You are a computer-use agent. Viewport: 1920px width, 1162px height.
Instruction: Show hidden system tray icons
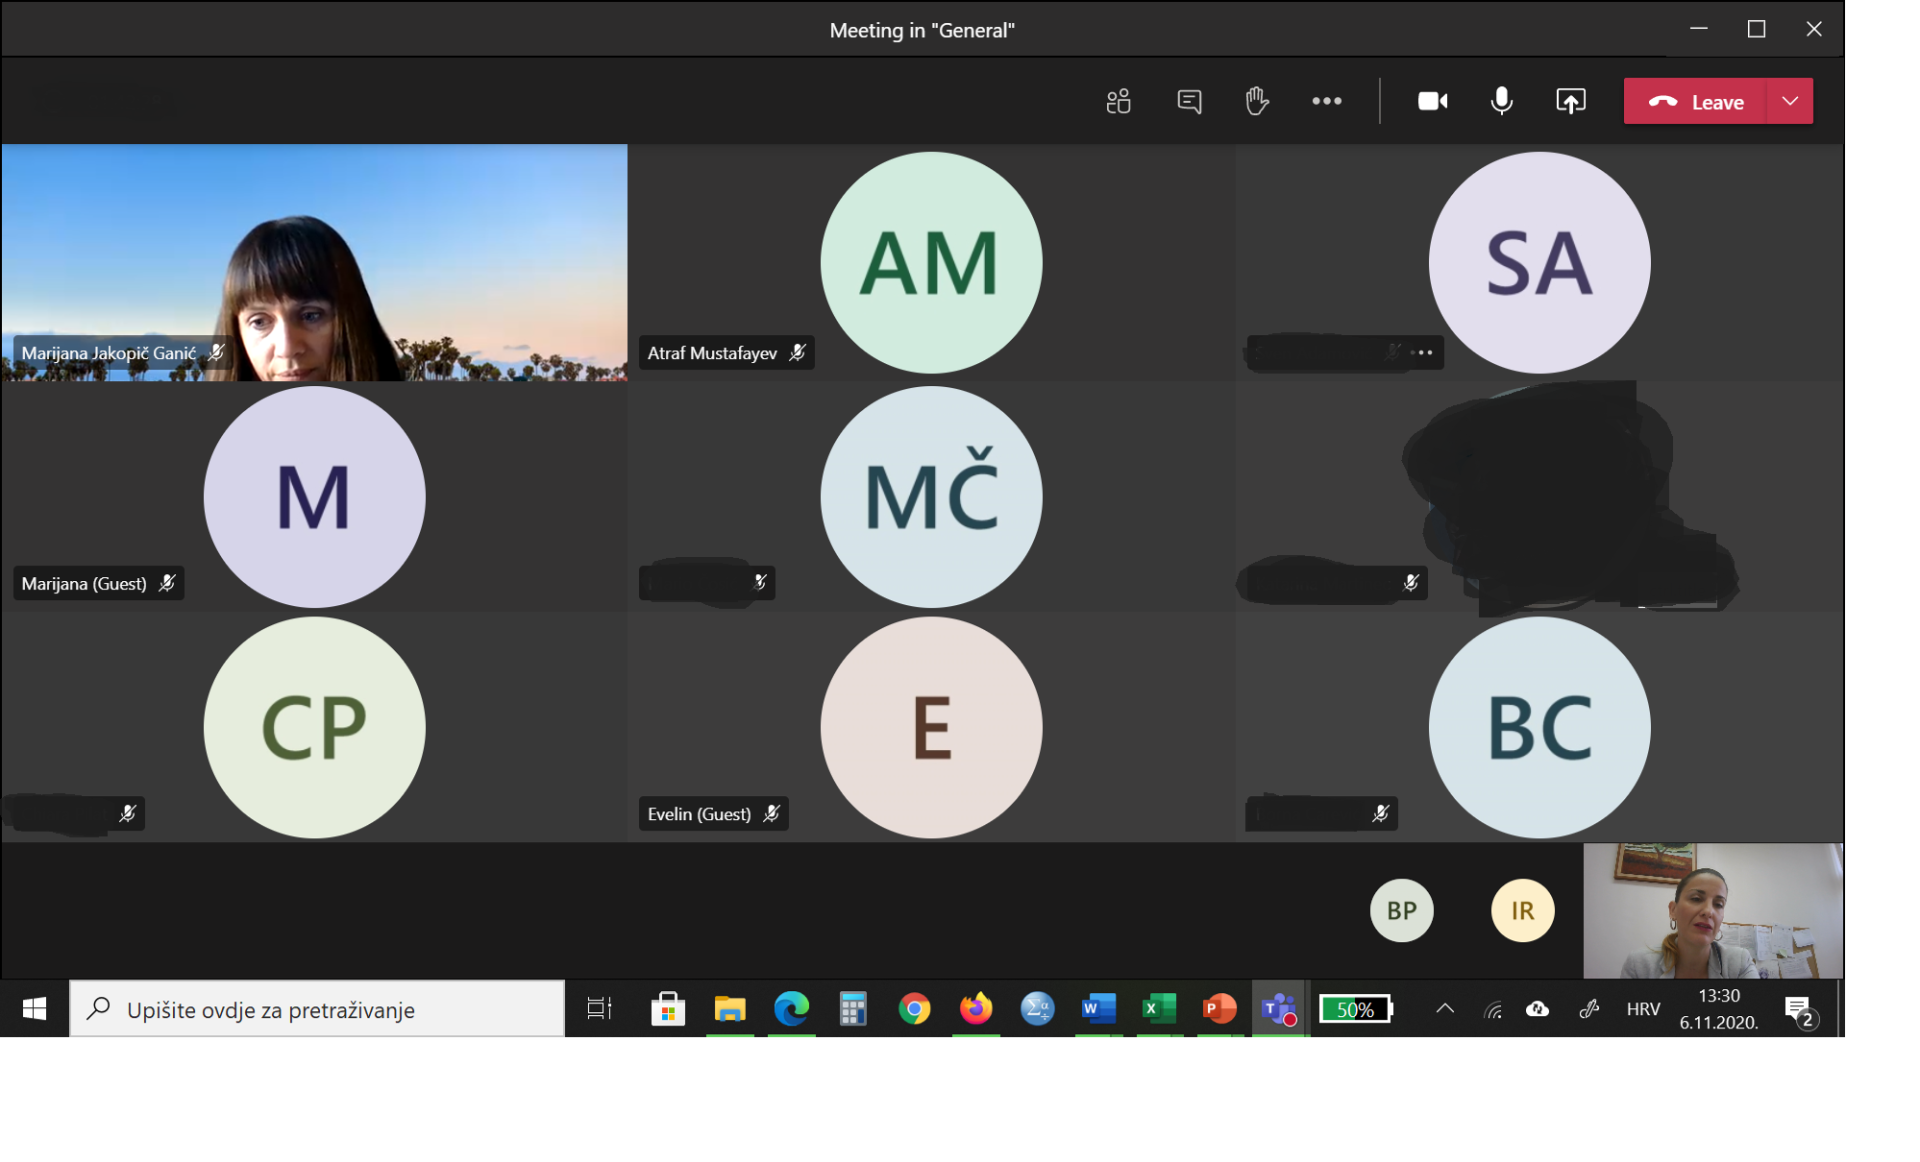[x=1444, y=1009]
